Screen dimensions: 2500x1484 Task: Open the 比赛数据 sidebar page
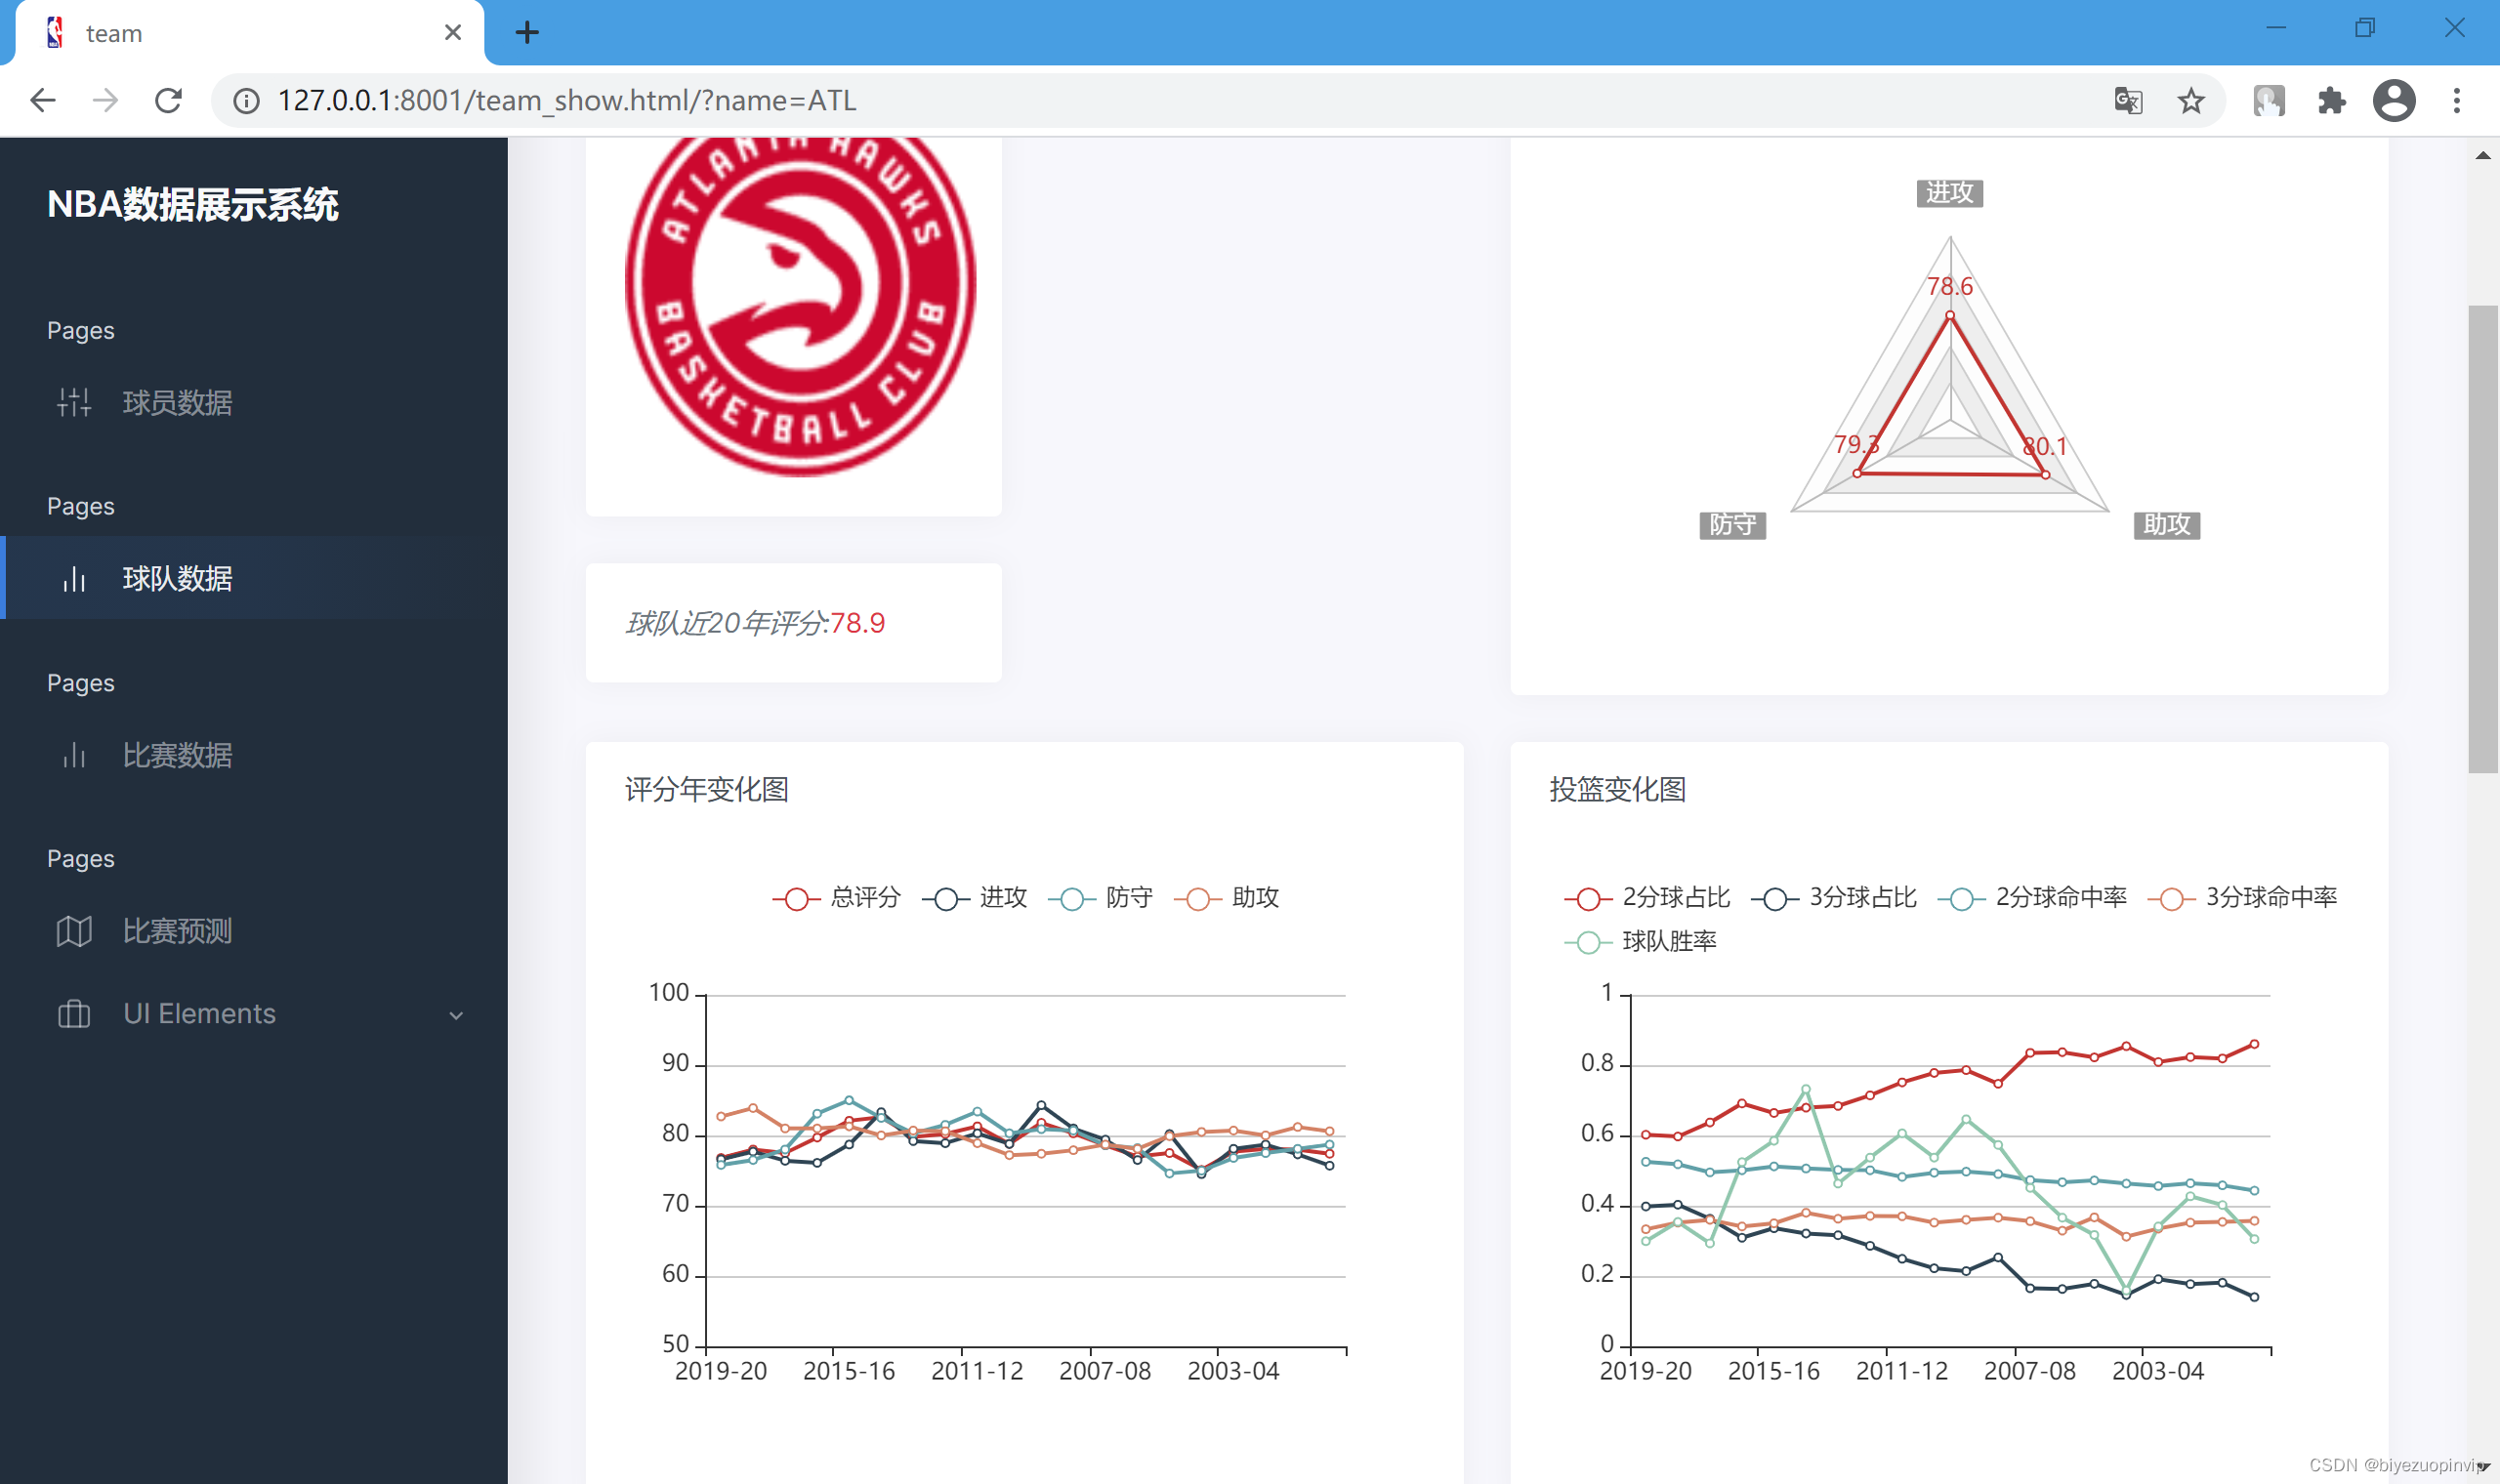[x=177, y=755]
